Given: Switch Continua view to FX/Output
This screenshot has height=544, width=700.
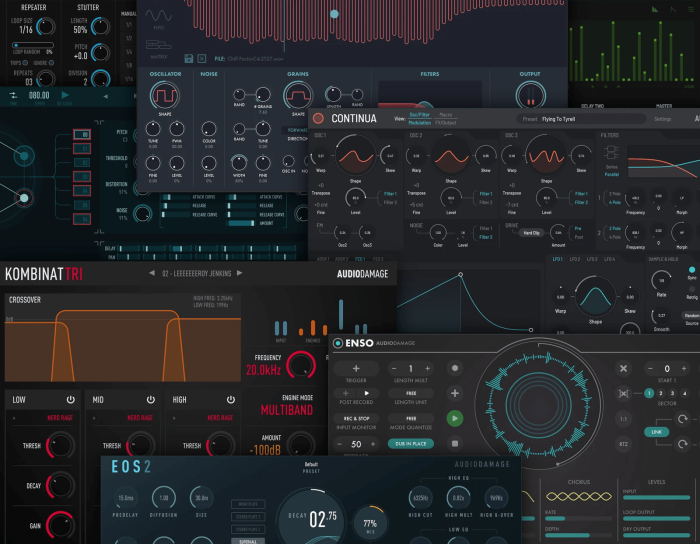Looking at the screenshot, I should tap(446, 123).
